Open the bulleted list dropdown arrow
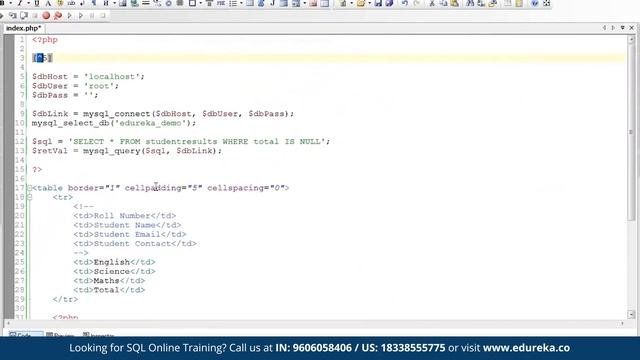The height and width of the screenshot is (360, 640). [241, 3]
